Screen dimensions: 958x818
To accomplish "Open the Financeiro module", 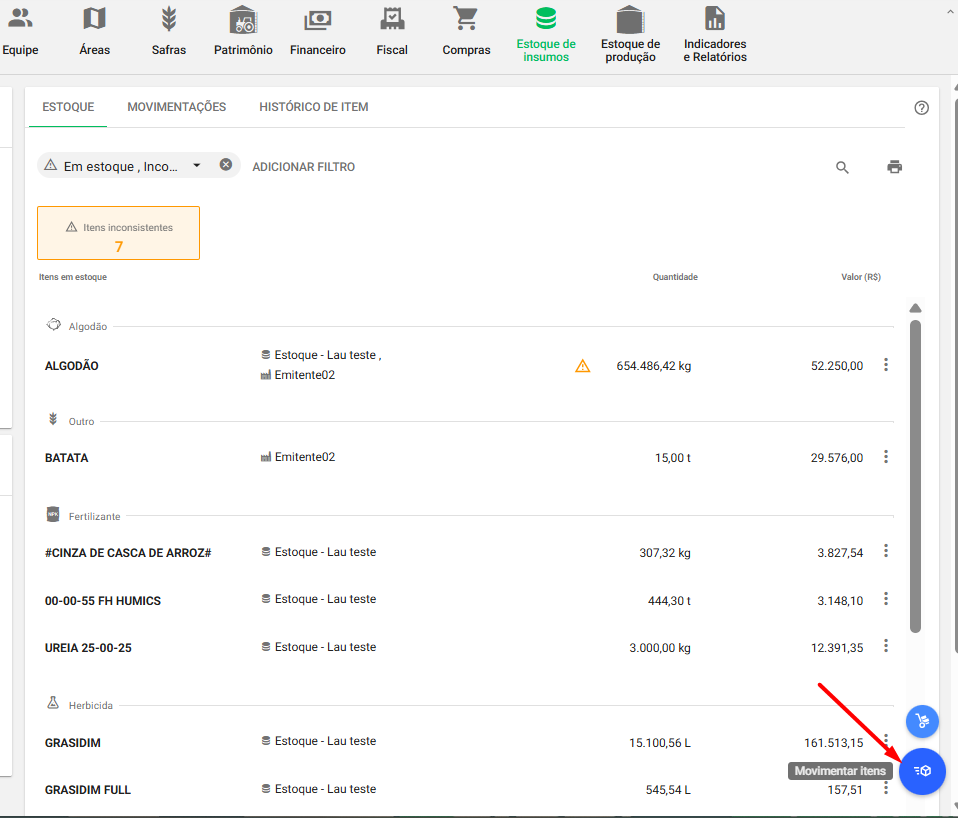I will pos(318,19).
